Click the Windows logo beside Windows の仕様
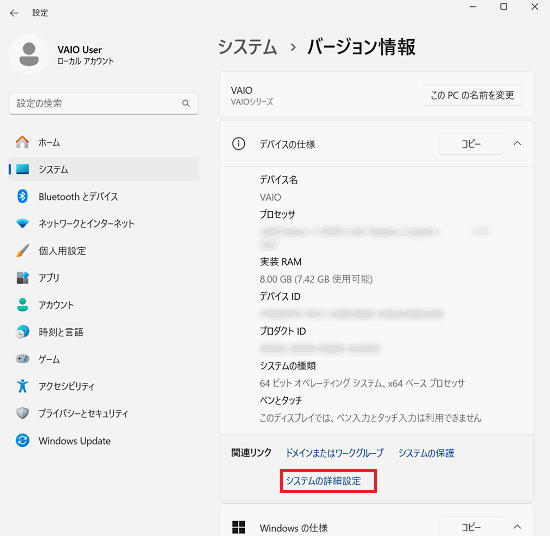This screenshot has width=550, height=536. 239,527
